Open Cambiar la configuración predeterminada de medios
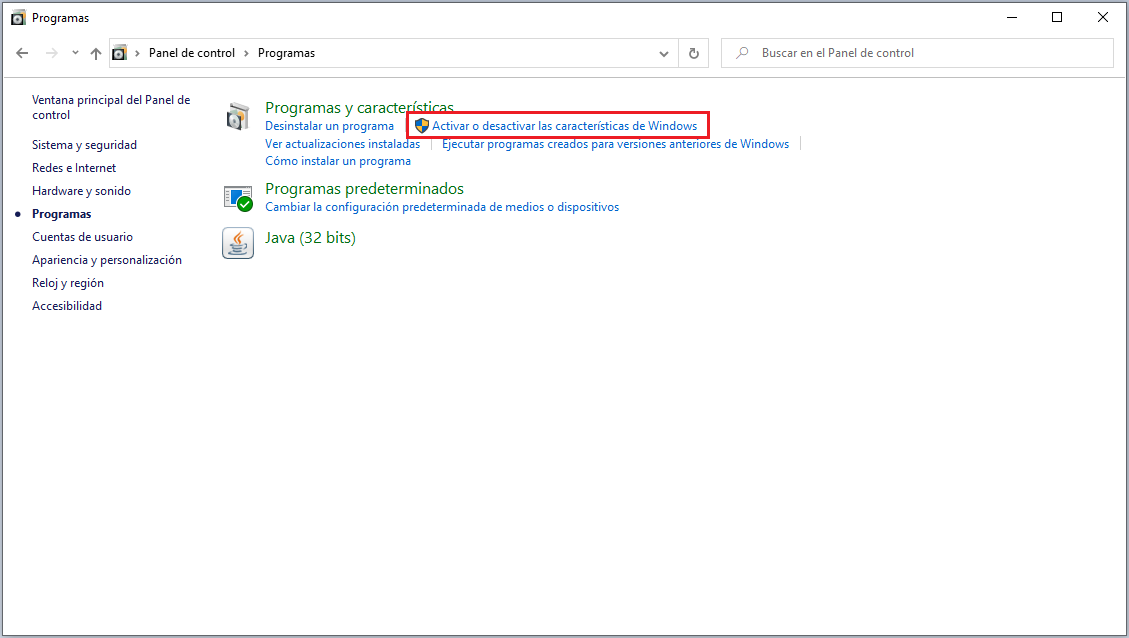 [441, 207]
